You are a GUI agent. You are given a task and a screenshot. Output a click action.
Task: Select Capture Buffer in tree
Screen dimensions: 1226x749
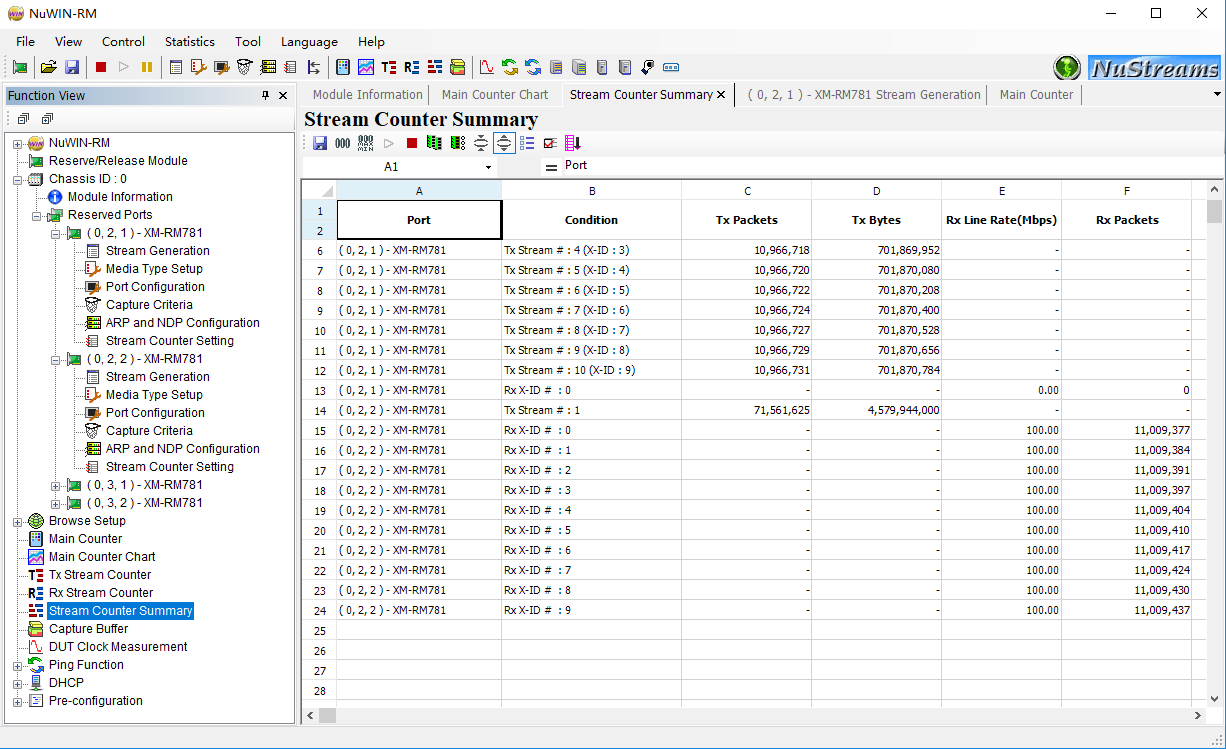coord(88,629)
